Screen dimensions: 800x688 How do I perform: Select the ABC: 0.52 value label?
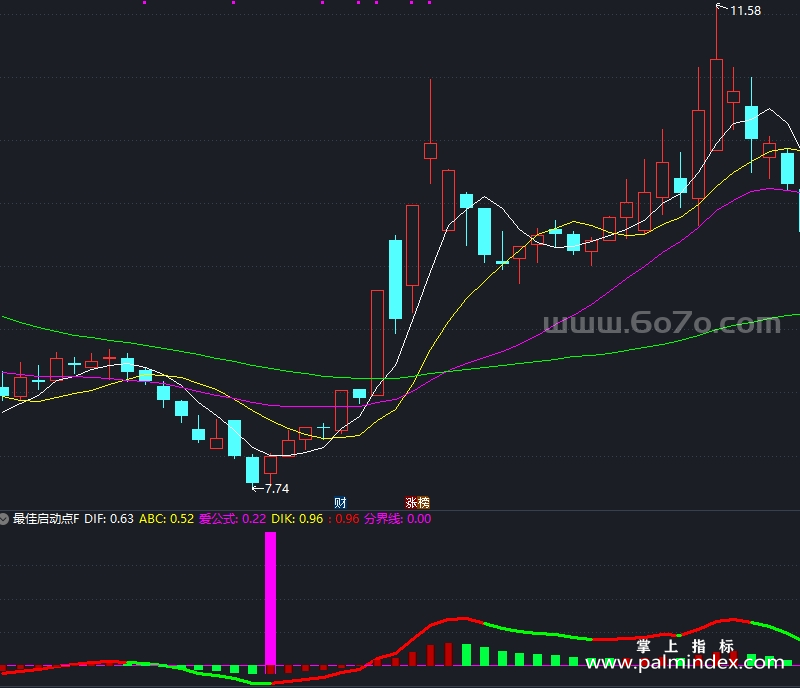[166, 519]
